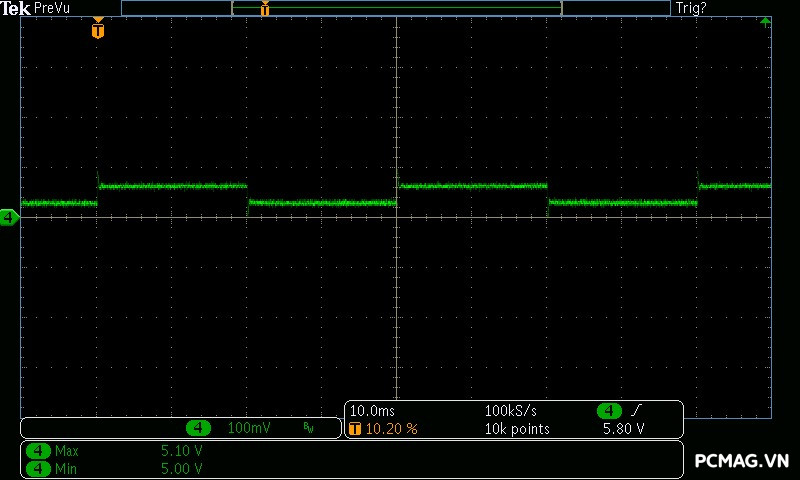Click the Tek logo in the corner
This screenshot has width=800, height=480.
coord(16,7)
